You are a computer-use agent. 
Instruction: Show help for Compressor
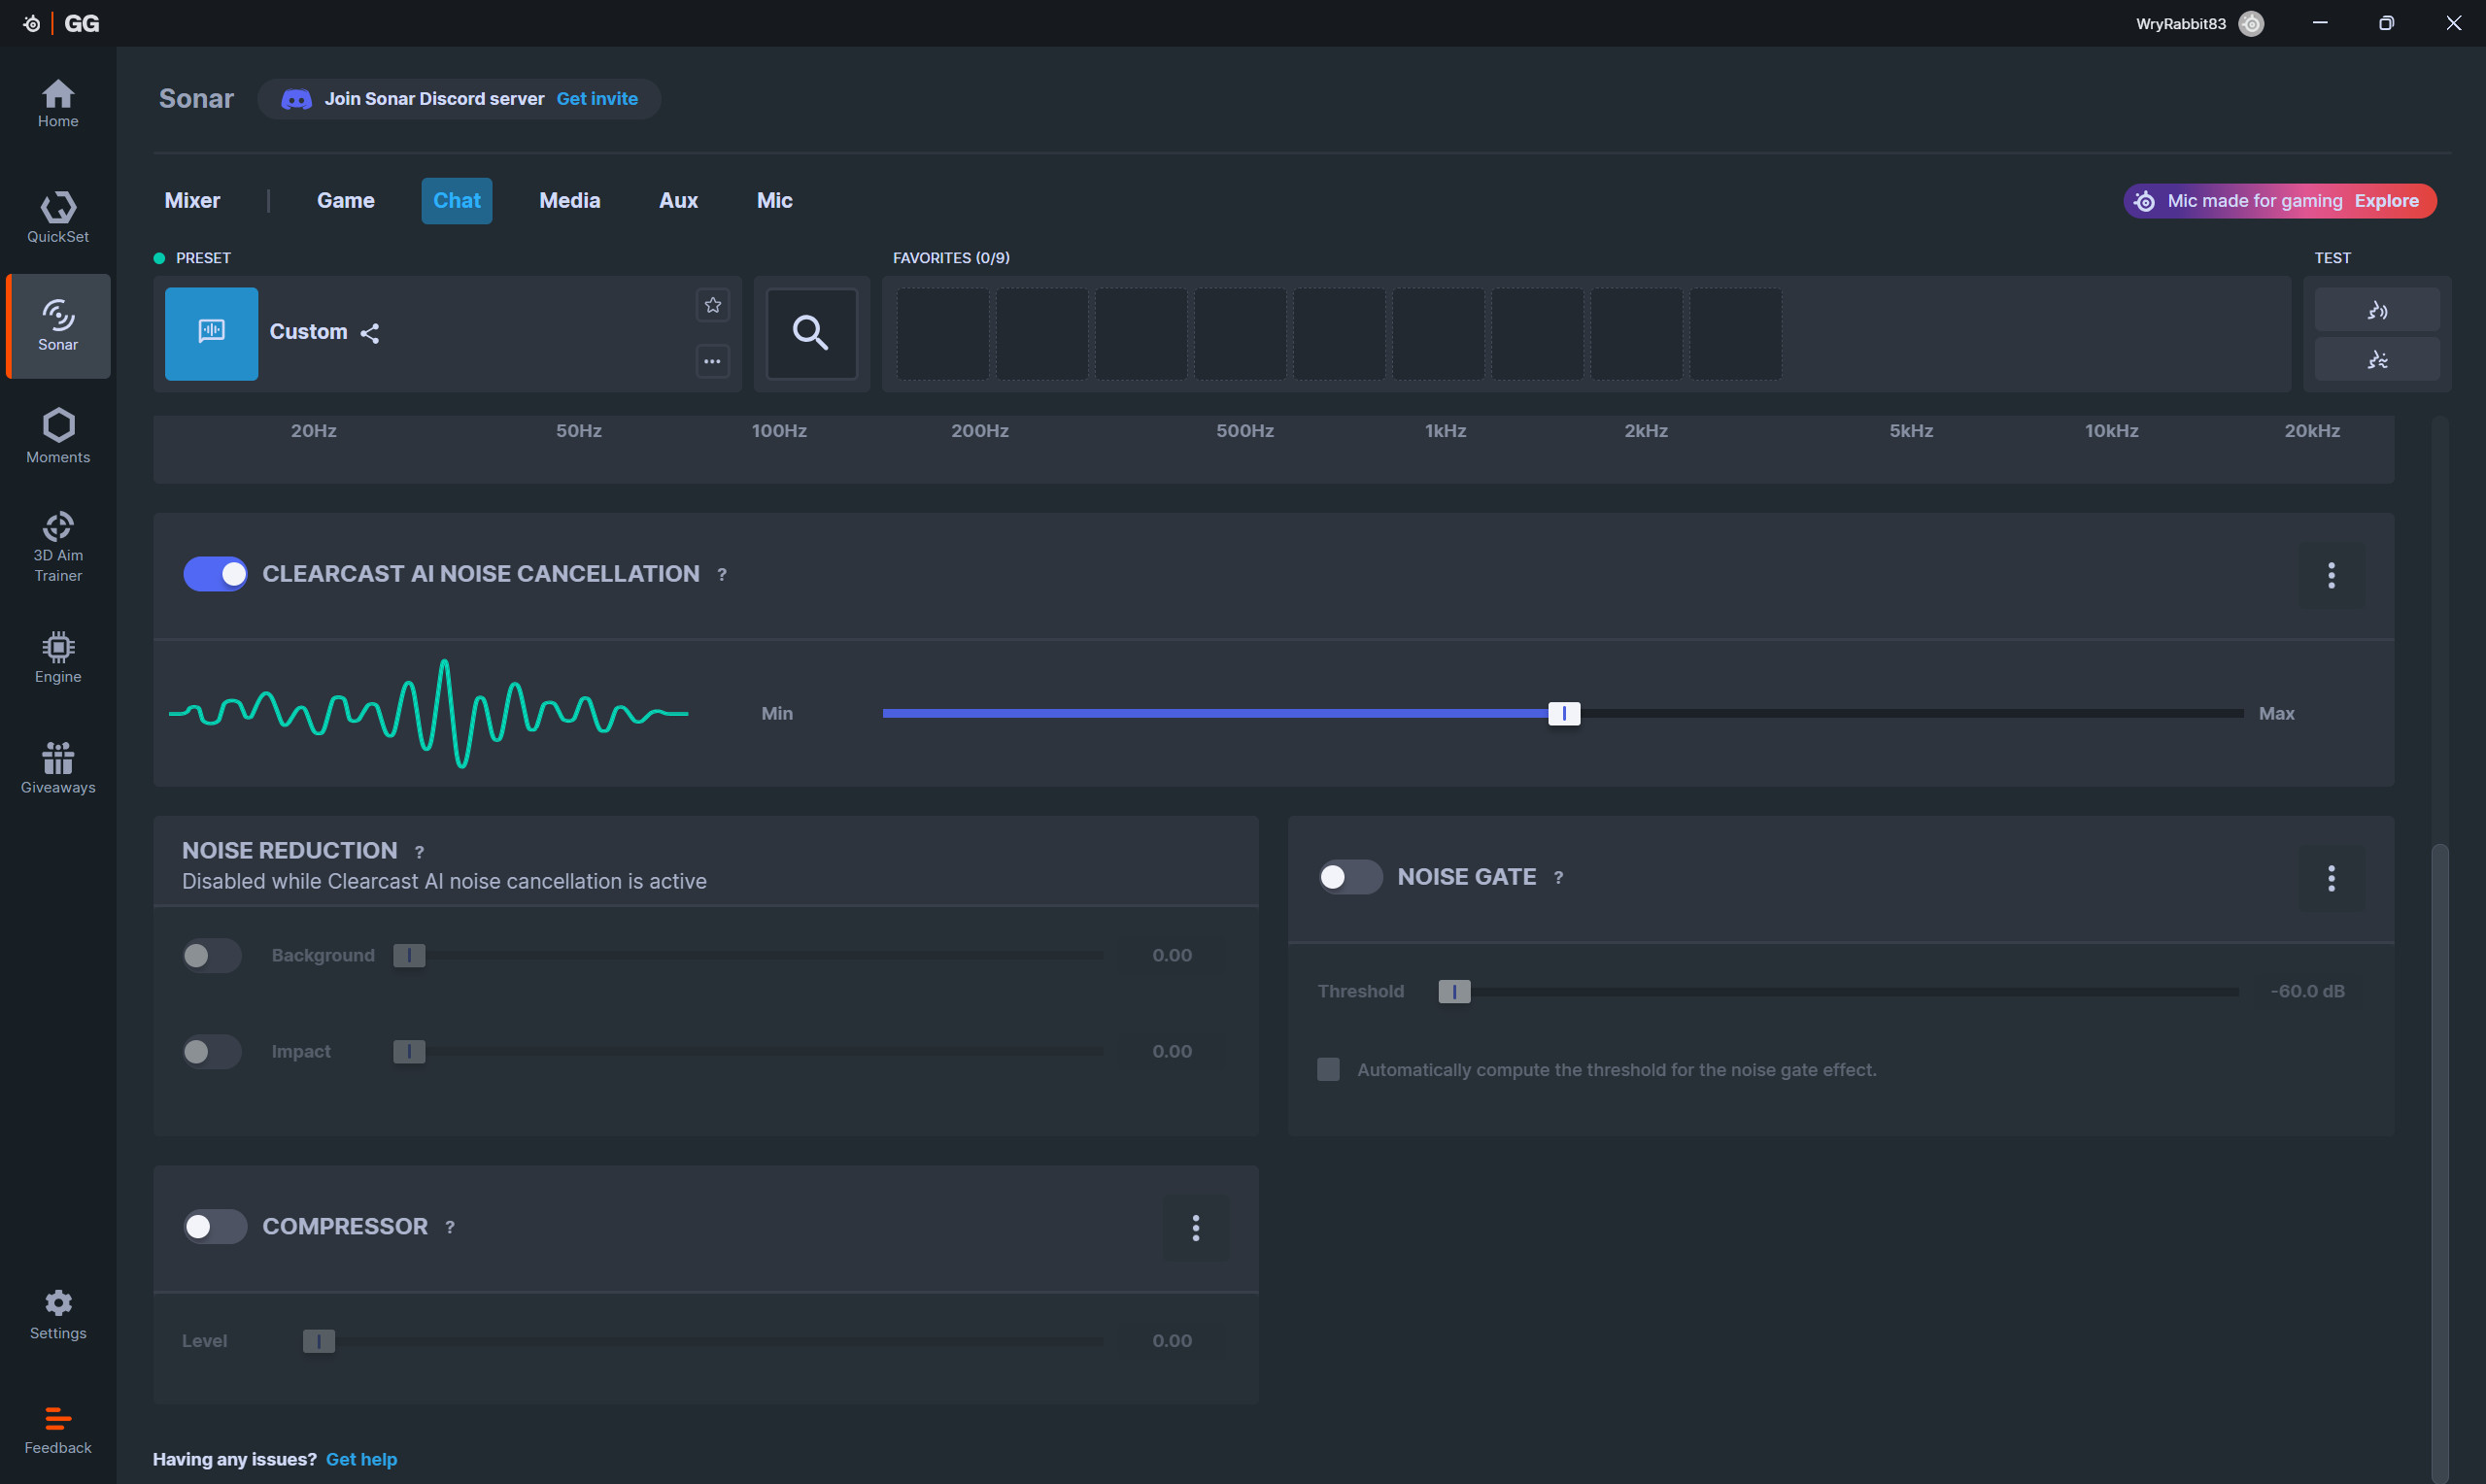pos(450,1228)
